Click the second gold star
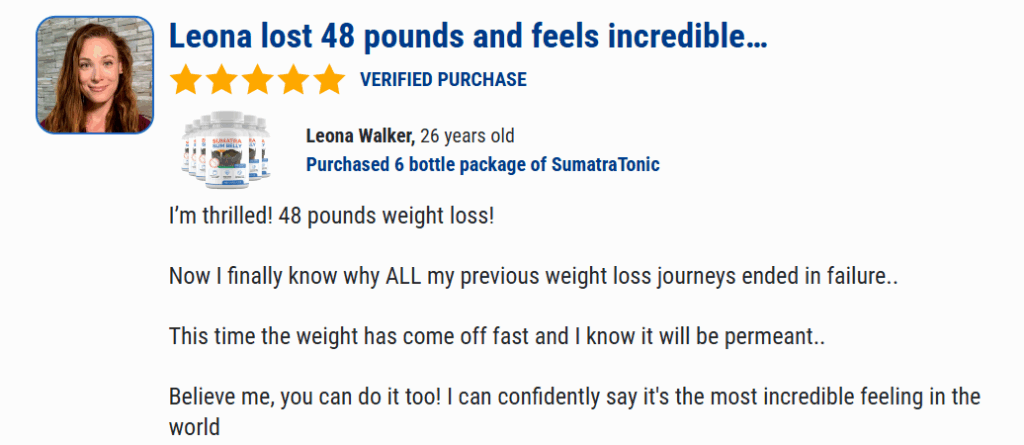This screenshot has height=445, width=1024. tap(222, 80)
